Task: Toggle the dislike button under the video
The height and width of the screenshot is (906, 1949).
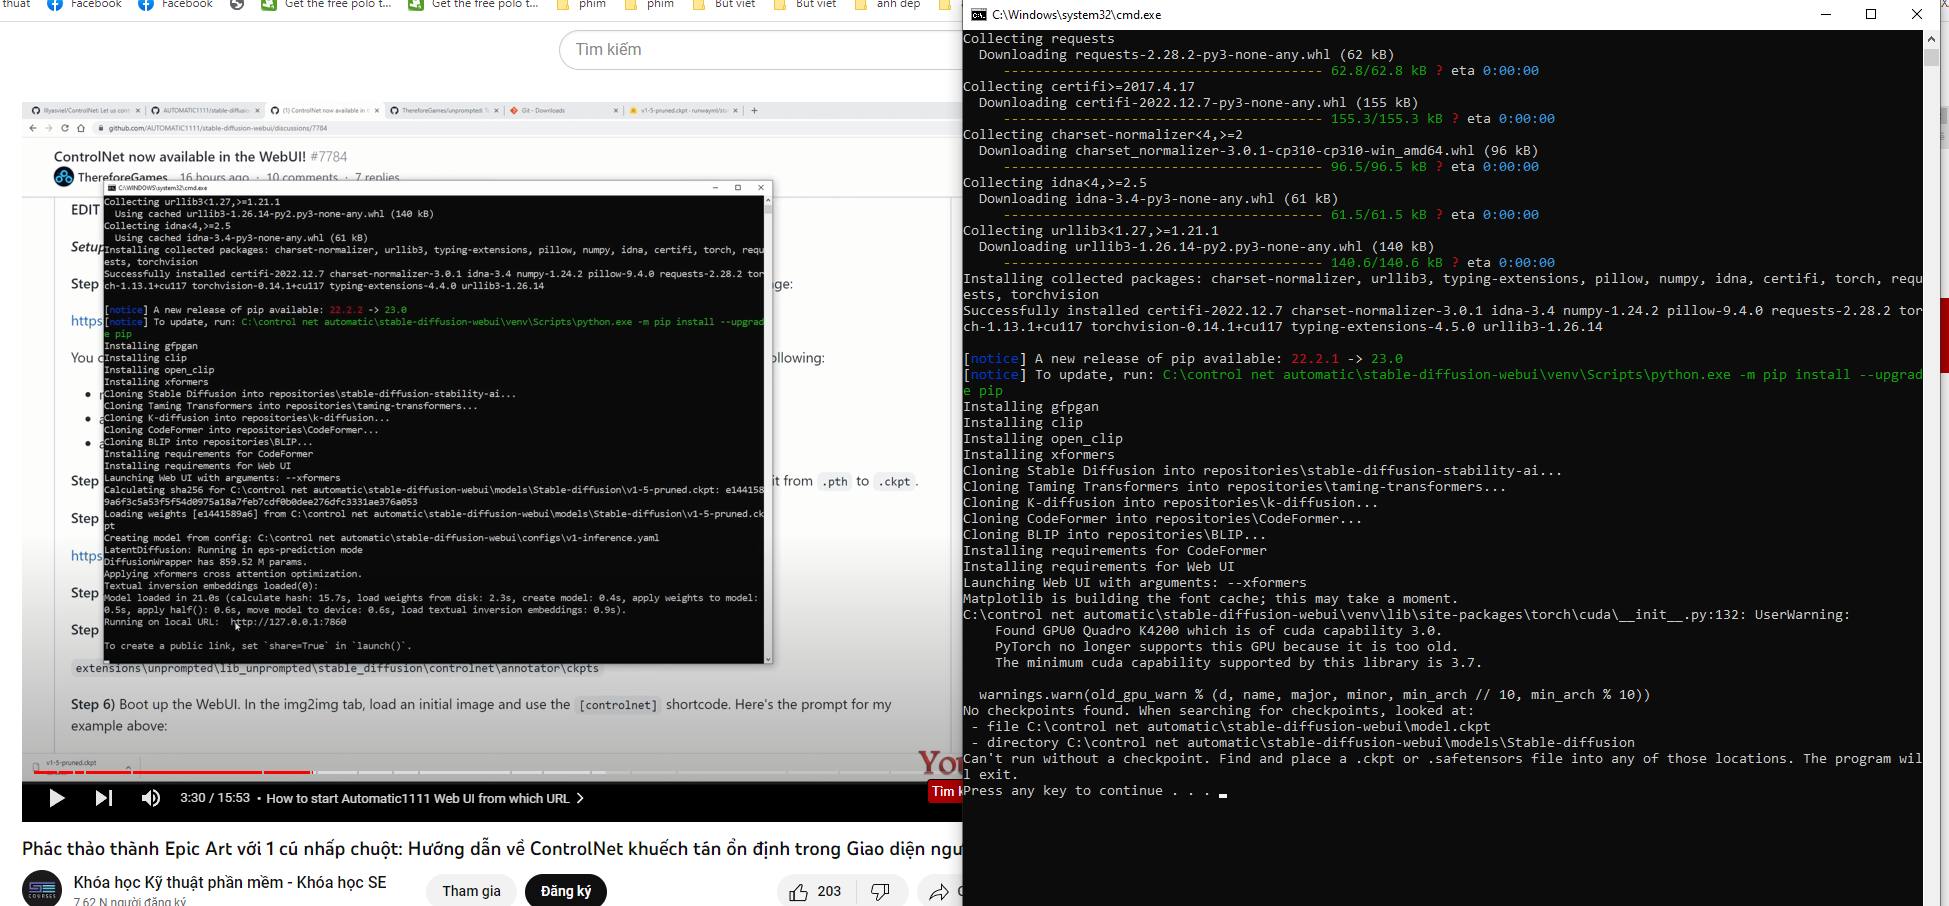Action: point(879,890)
